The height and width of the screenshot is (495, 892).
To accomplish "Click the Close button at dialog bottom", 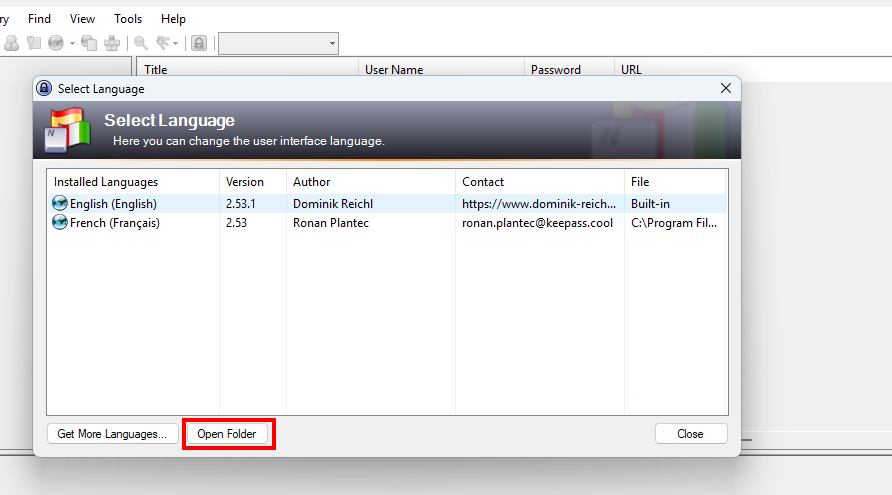I will (x=690, y=434).
